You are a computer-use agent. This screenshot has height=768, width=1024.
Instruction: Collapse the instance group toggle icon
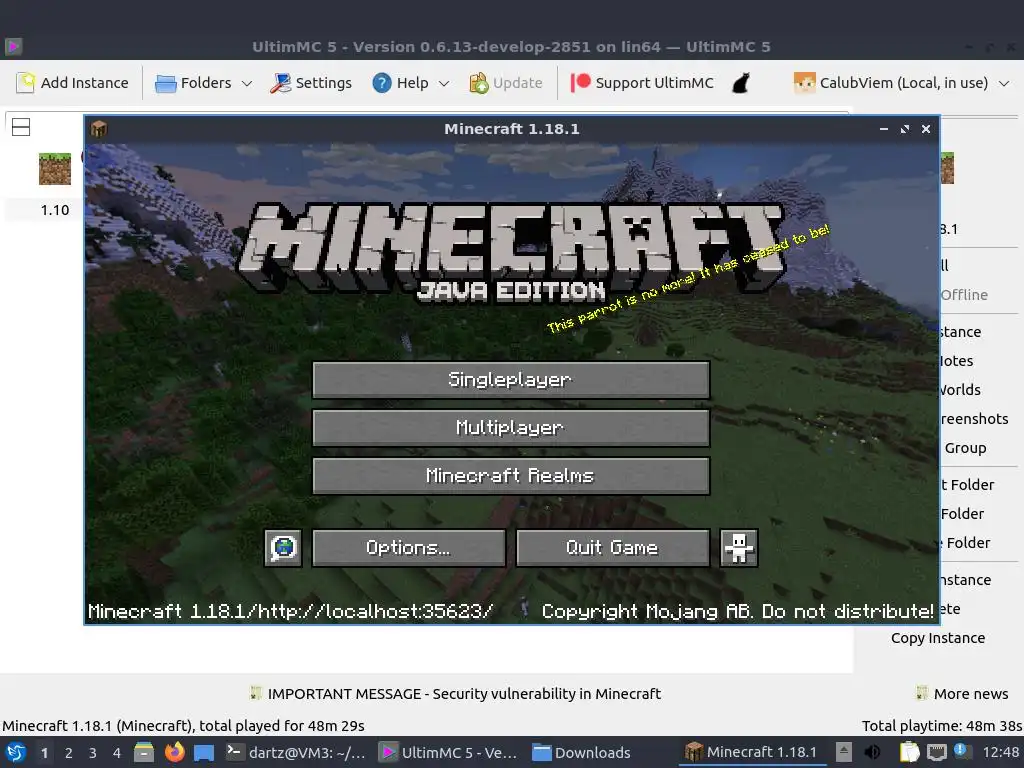pyautogui.click(x=21, y=127)
